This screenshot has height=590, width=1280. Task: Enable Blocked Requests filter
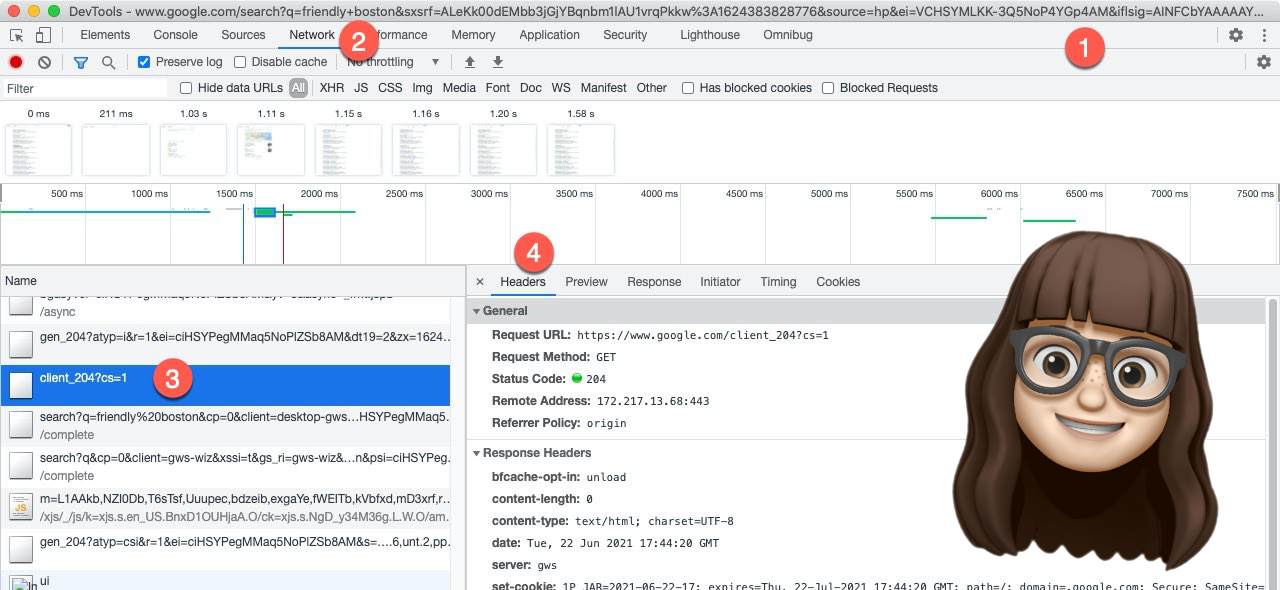pyautogui.click(x=828, y=88)
